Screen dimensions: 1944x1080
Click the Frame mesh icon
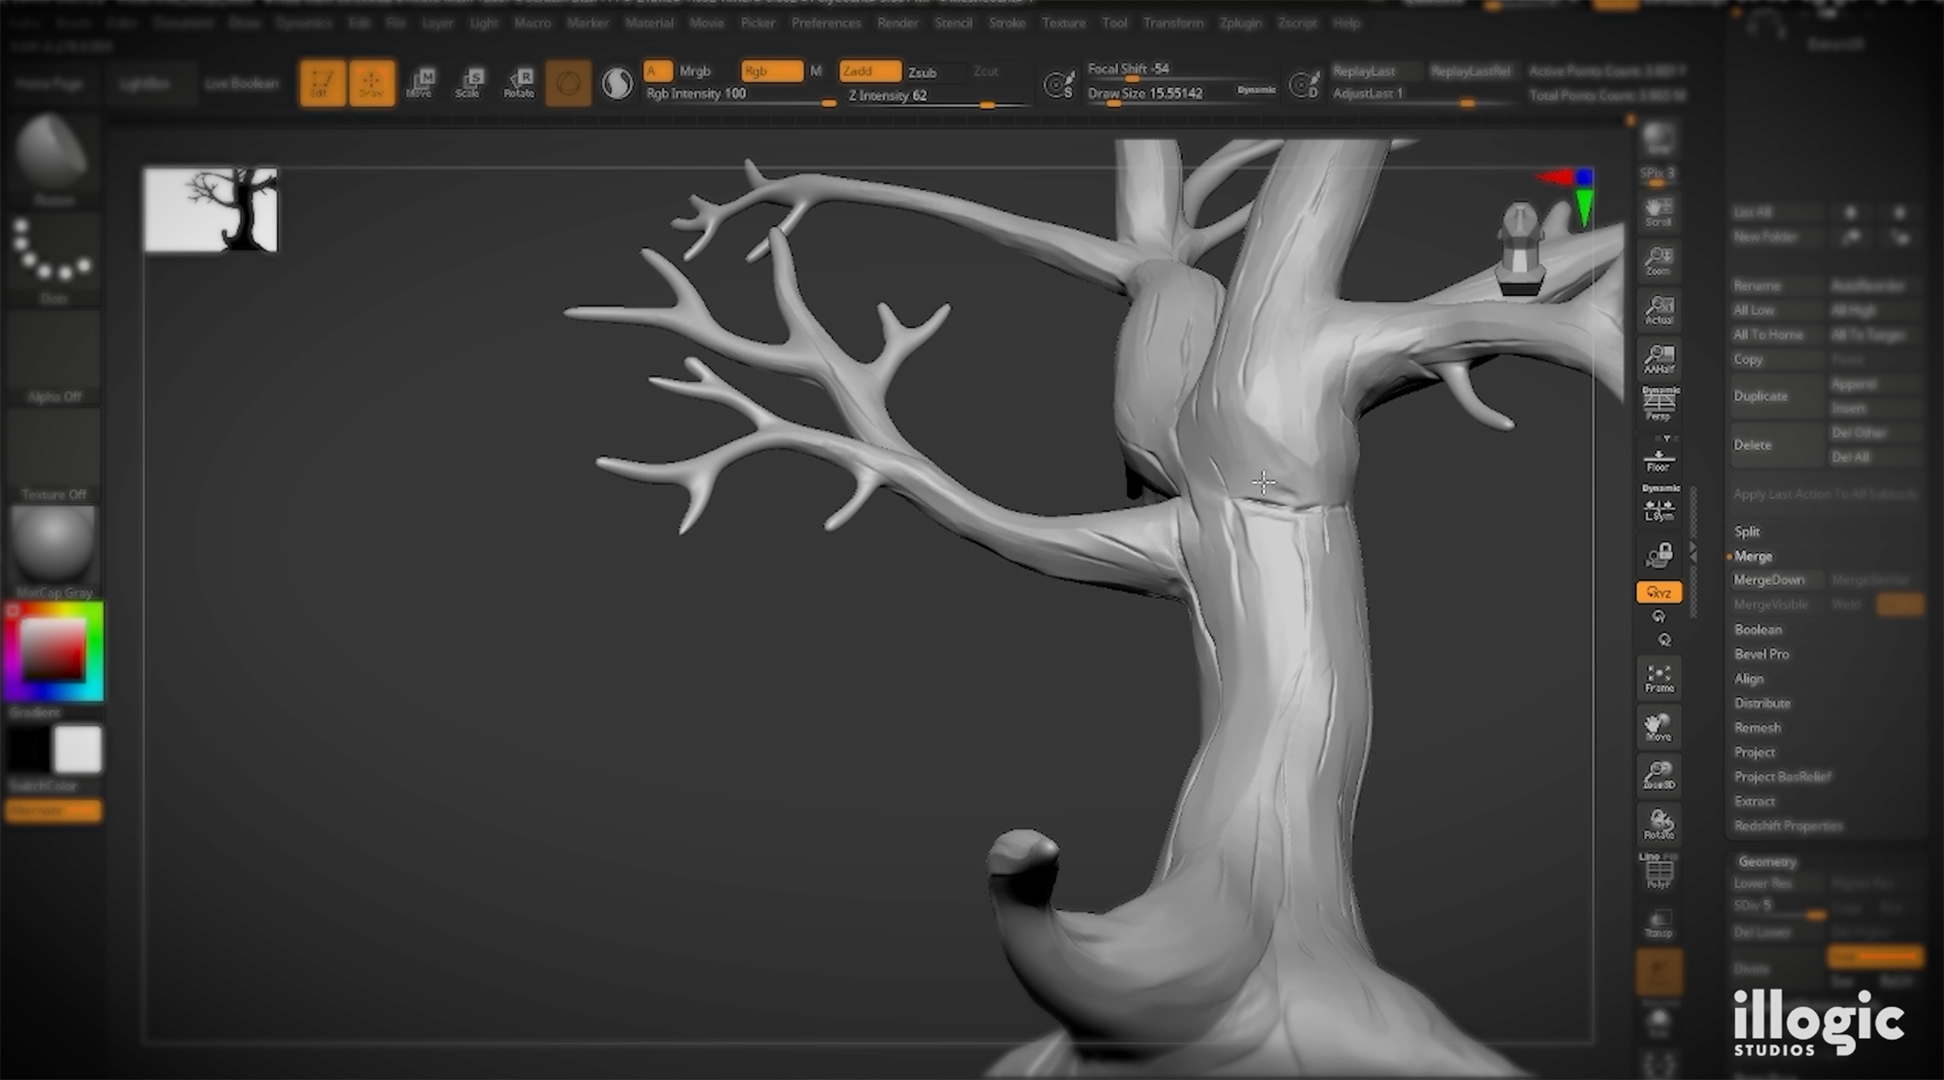pos(1658,677)
